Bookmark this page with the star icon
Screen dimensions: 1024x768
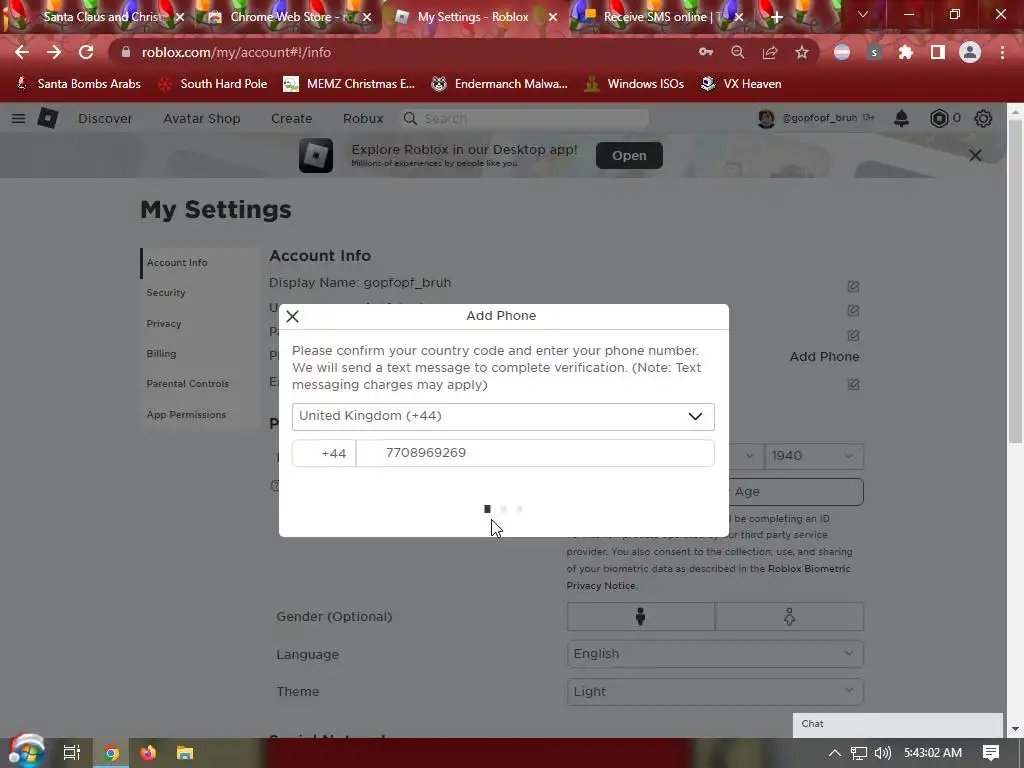pos(802,52)
